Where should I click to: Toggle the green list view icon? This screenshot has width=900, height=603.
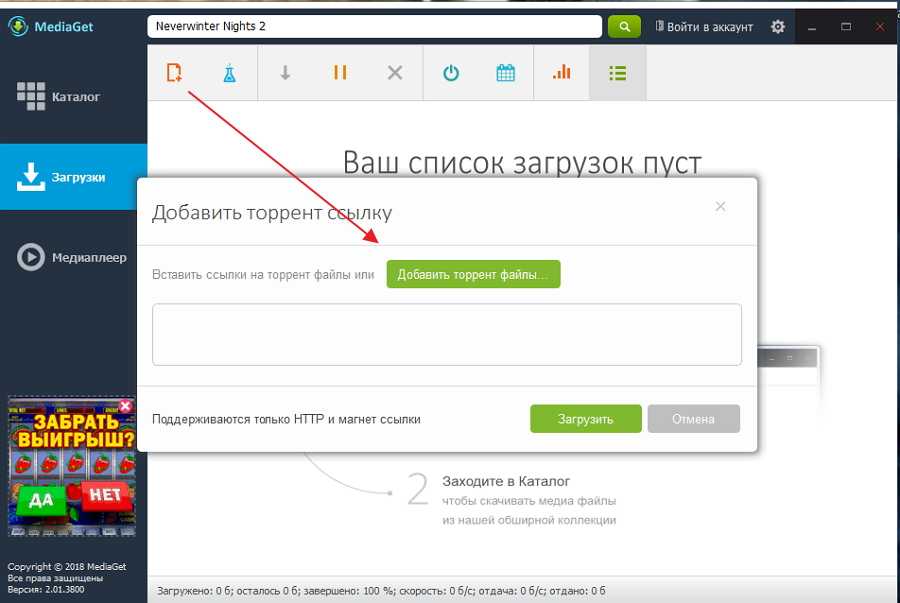[x=618, y=73]
